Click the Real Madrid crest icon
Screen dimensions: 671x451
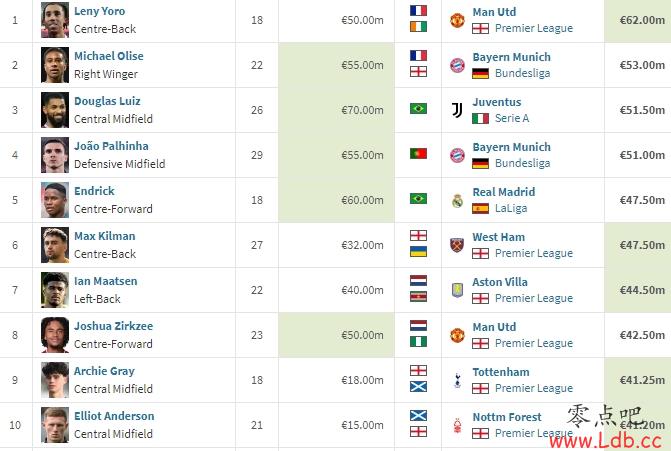pos(457,200)
